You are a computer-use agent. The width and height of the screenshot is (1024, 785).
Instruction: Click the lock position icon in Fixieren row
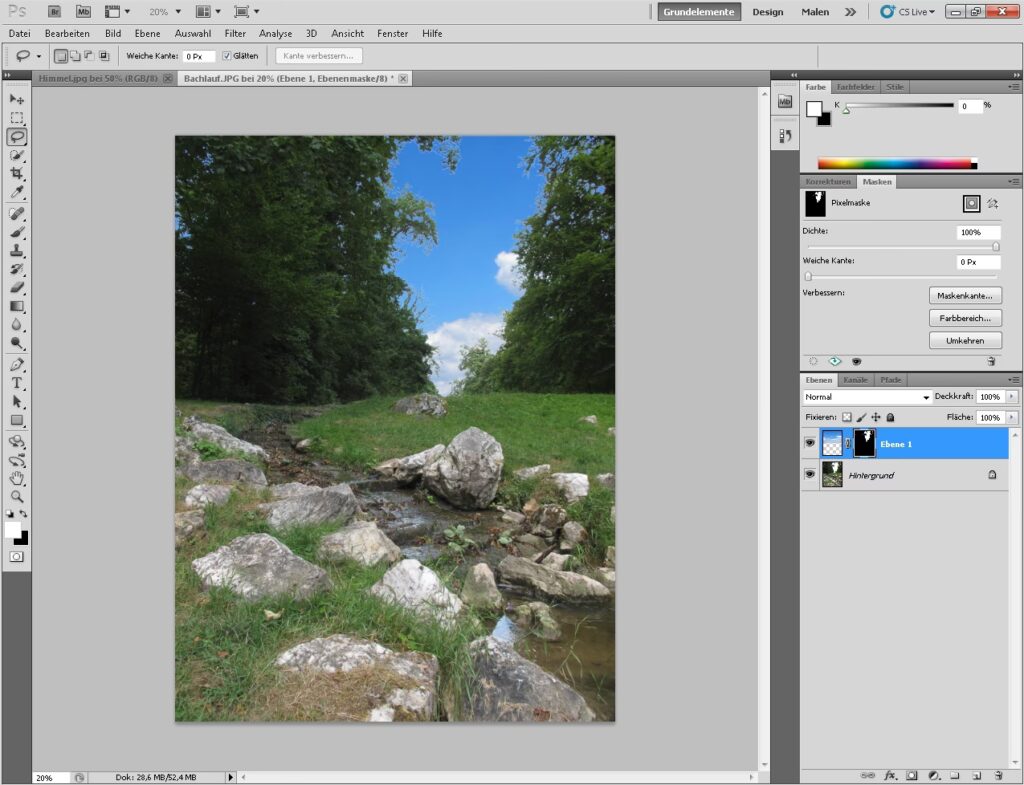875,417
